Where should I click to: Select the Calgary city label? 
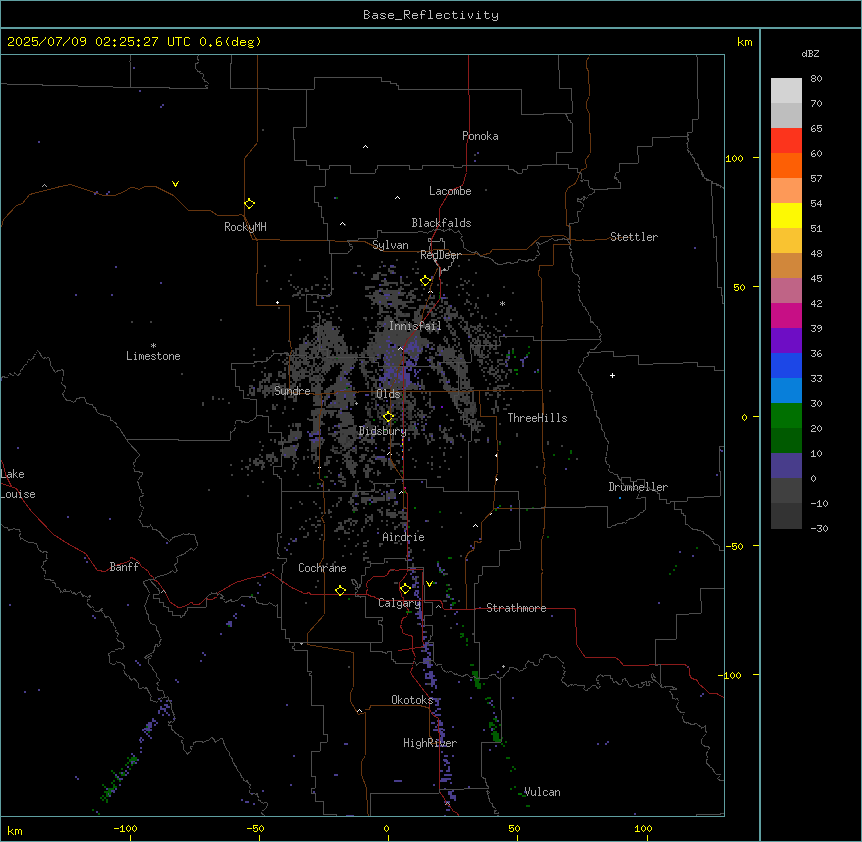click(399, 603)
